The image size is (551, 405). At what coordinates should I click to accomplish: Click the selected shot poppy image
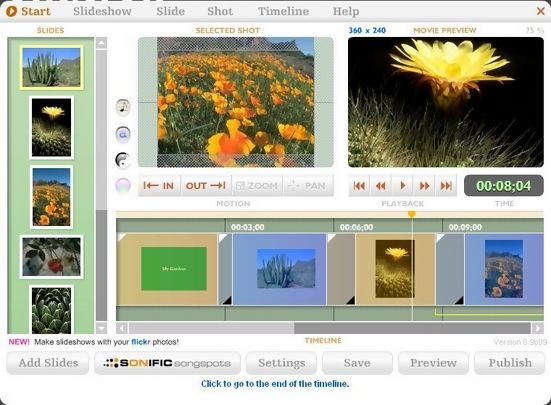[235, 102]
